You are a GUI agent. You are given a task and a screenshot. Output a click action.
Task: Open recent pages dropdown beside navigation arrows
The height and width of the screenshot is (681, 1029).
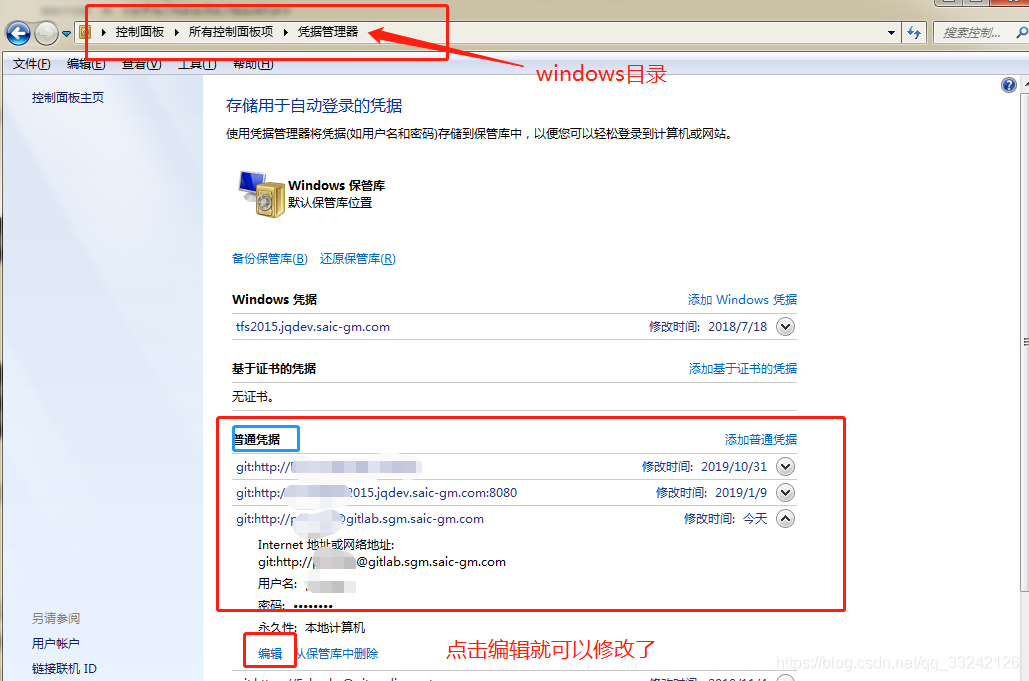(66, 33)
